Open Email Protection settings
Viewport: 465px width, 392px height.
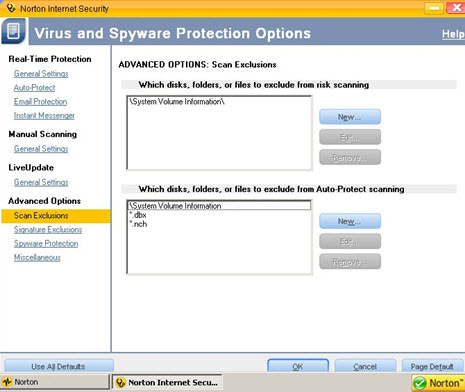[x=40, y=102]
